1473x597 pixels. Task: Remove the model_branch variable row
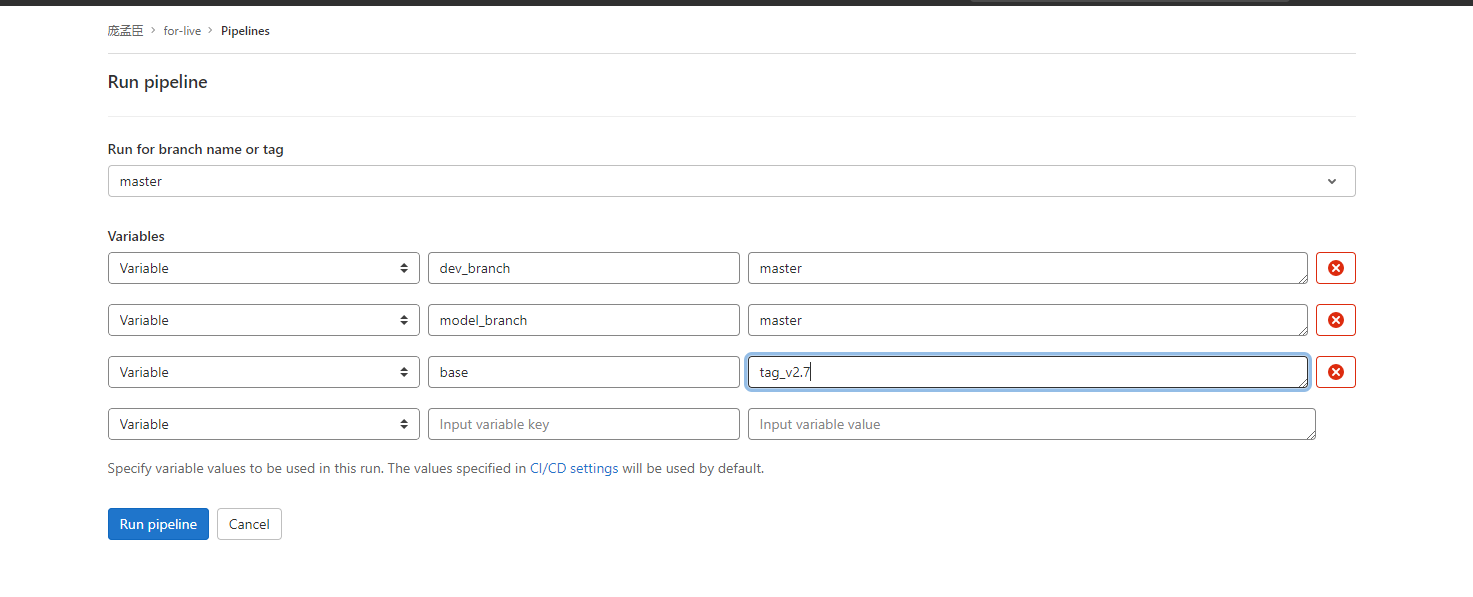pos(1335,320)
